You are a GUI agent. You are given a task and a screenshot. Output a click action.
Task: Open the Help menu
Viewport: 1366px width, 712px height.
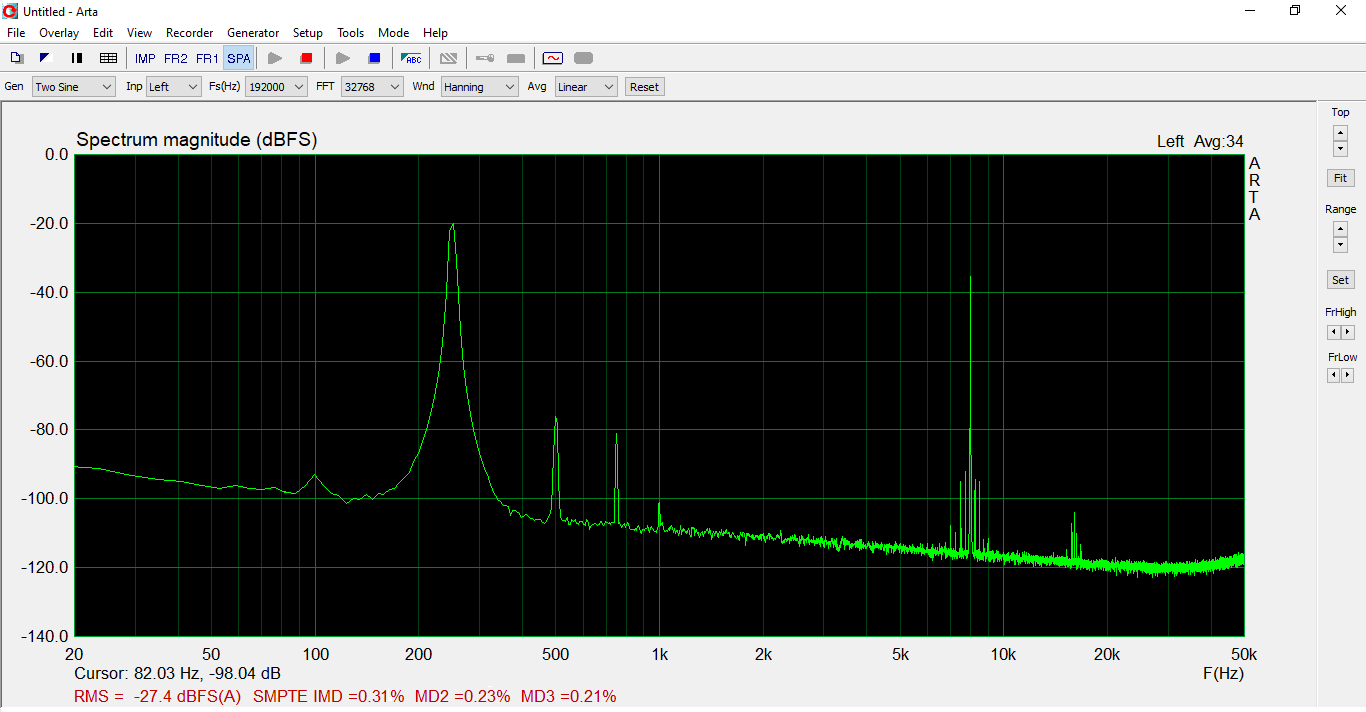[435, 33]
